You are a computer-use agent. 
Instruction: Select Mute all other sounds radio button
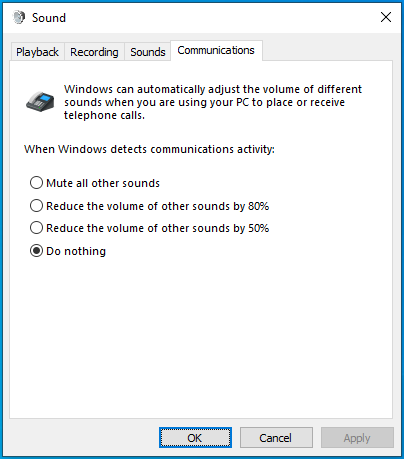36,183
